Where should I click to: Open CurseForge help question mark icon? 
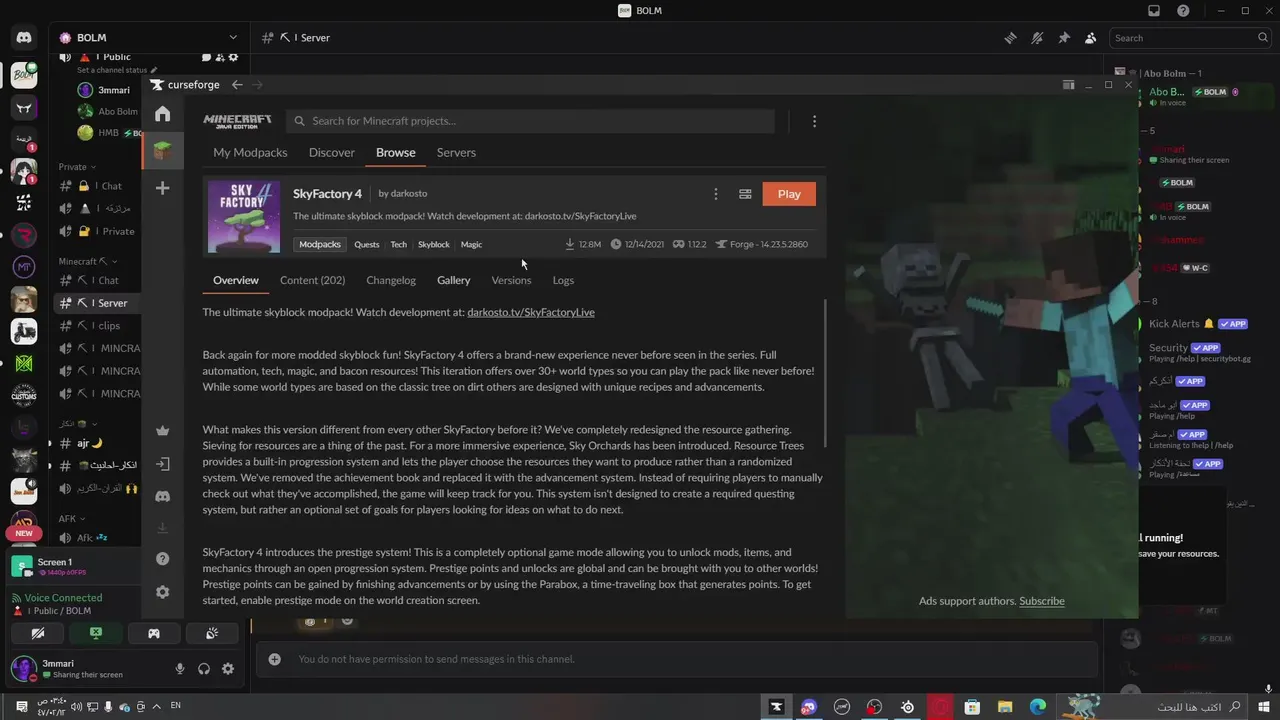(163, 559)
